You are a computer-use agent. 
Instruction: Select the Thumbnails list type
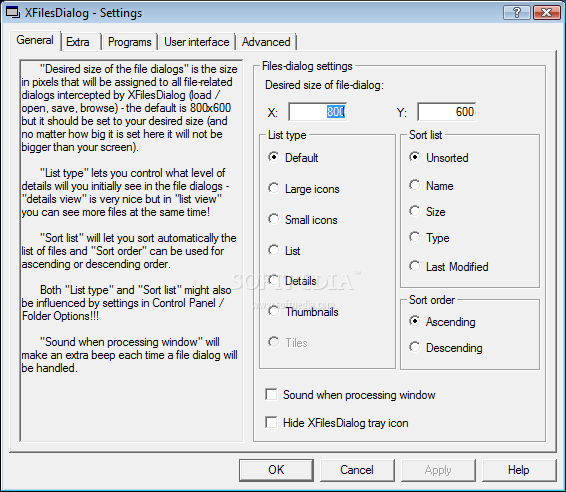tap(304, 312)
